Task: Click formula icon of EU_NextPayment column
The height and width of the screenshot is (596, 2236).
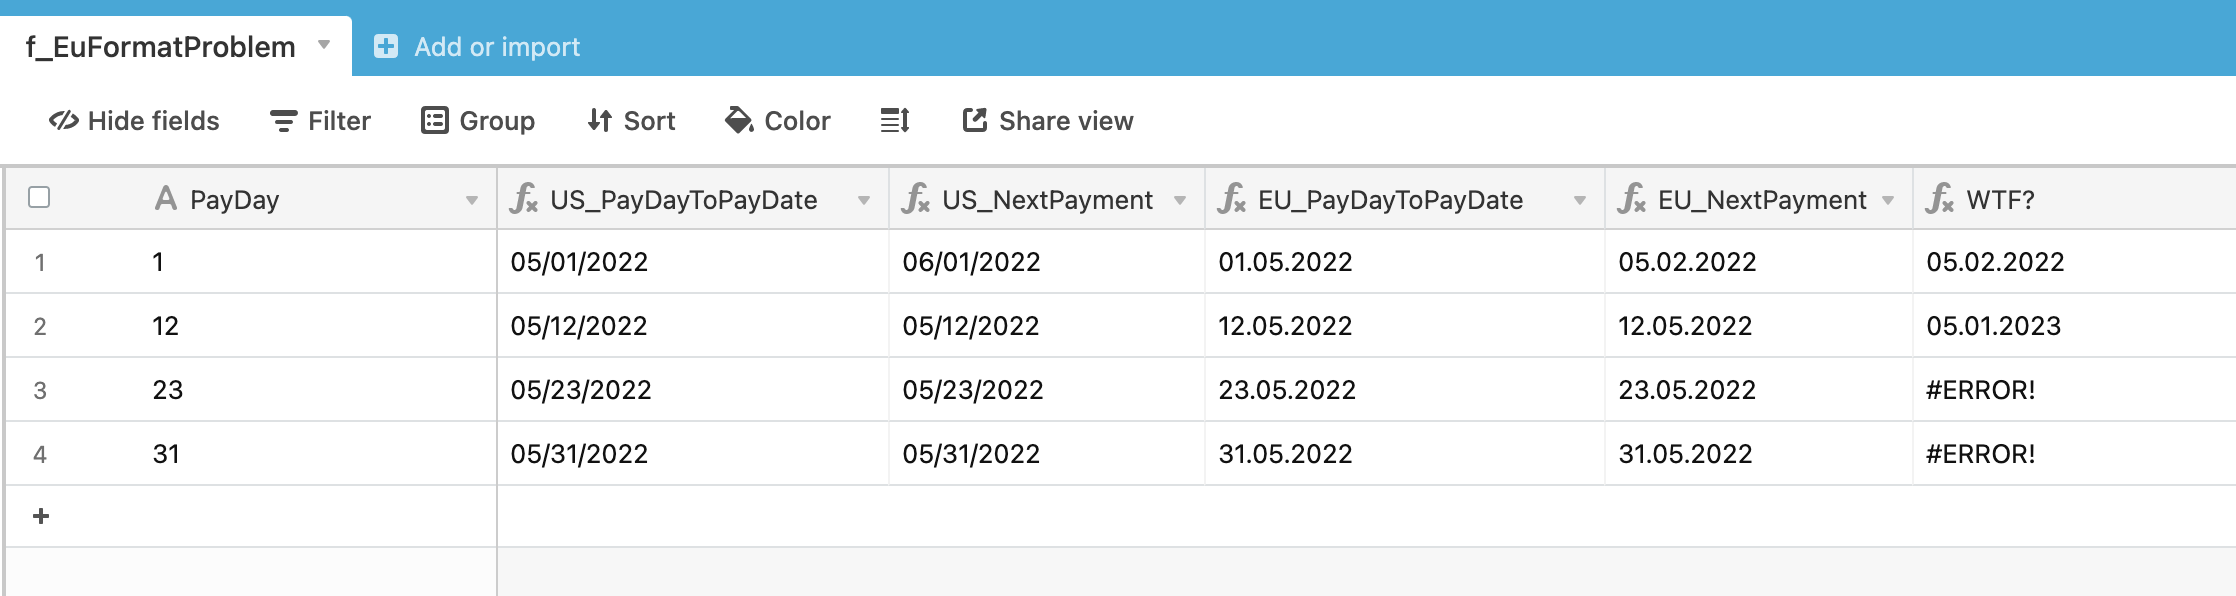Action: click(x=1632, y=198)
